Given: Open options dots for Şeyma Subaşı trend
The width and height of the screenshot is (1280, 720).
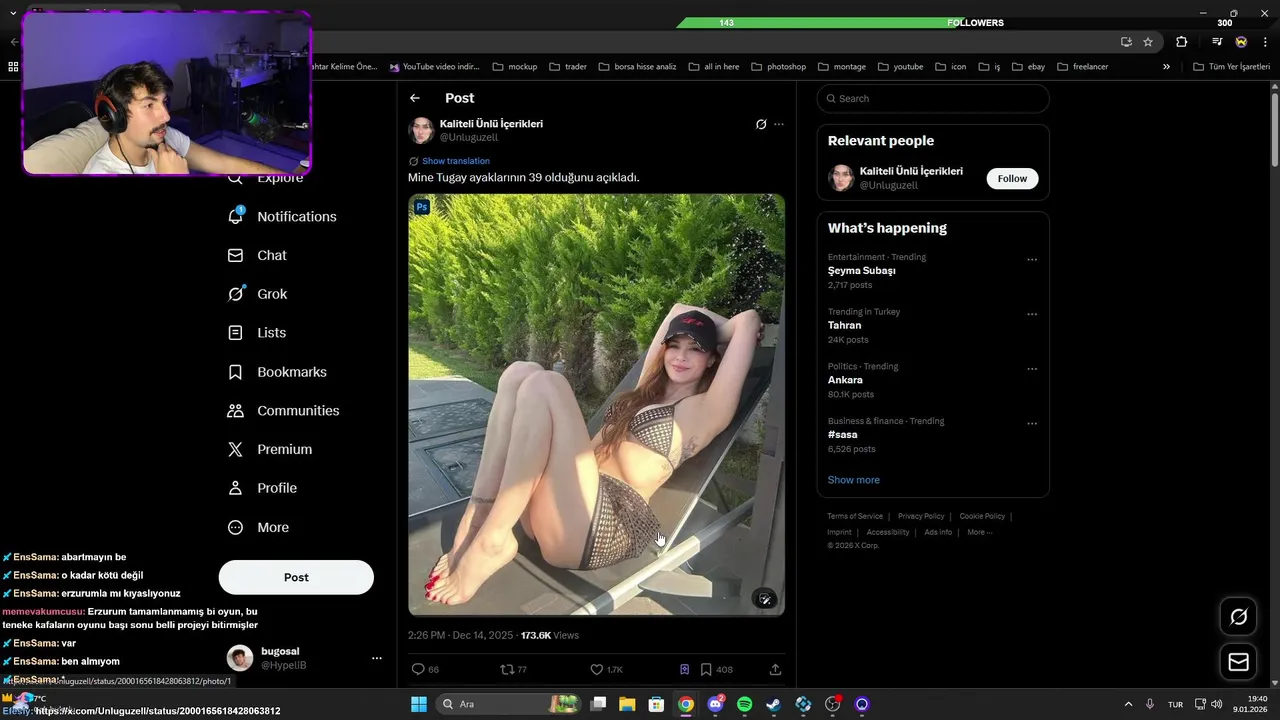Looking at the screenshot, I should pyautogui.click(x=1032, y=260).
